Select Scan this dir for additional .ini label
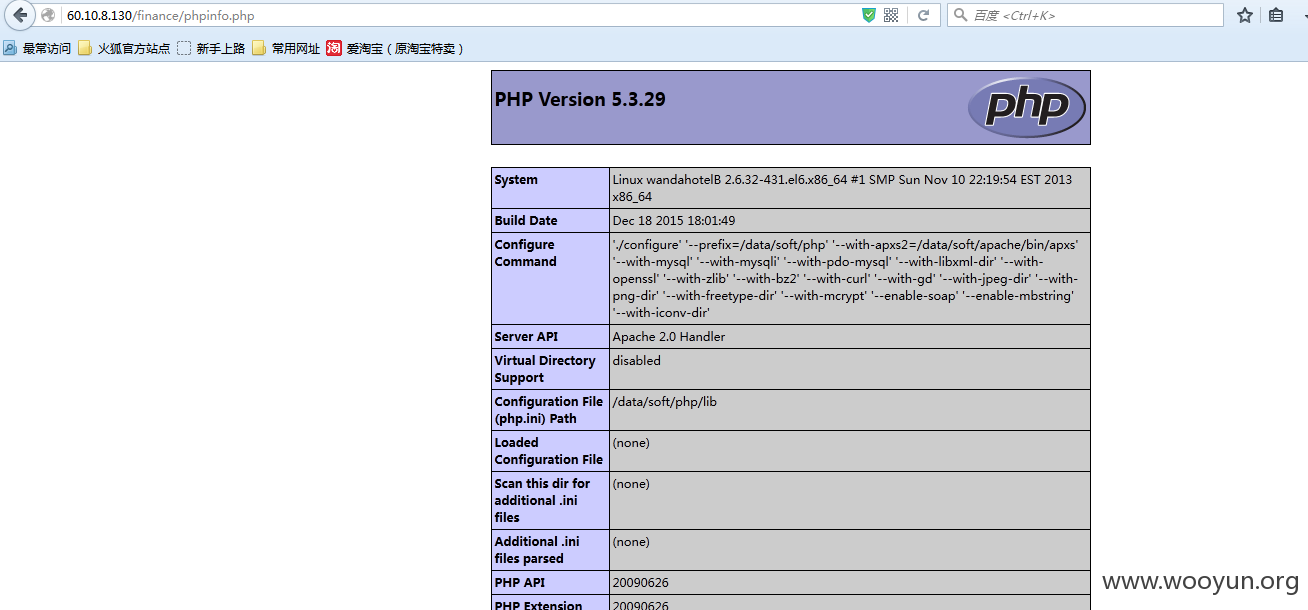 542,500
